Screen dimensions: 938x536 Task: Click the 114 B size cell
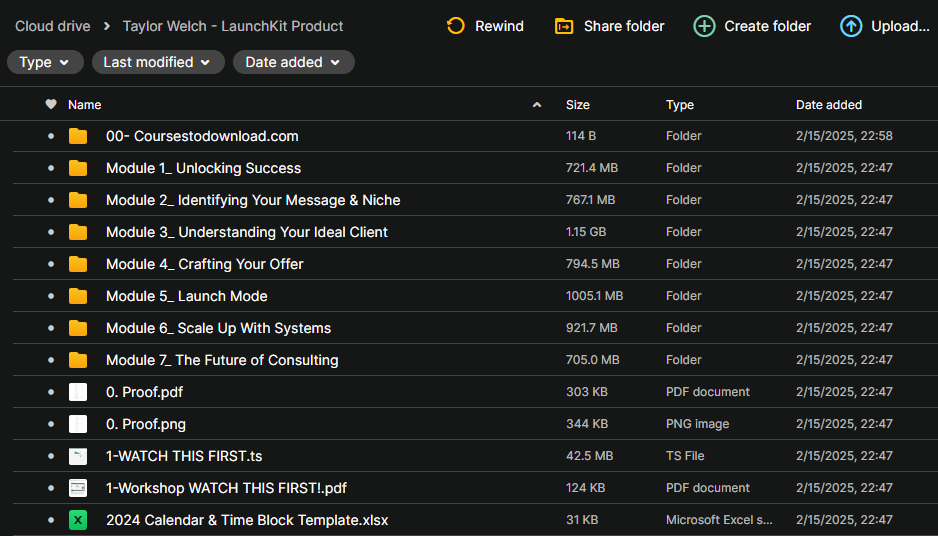pos(581,136)
